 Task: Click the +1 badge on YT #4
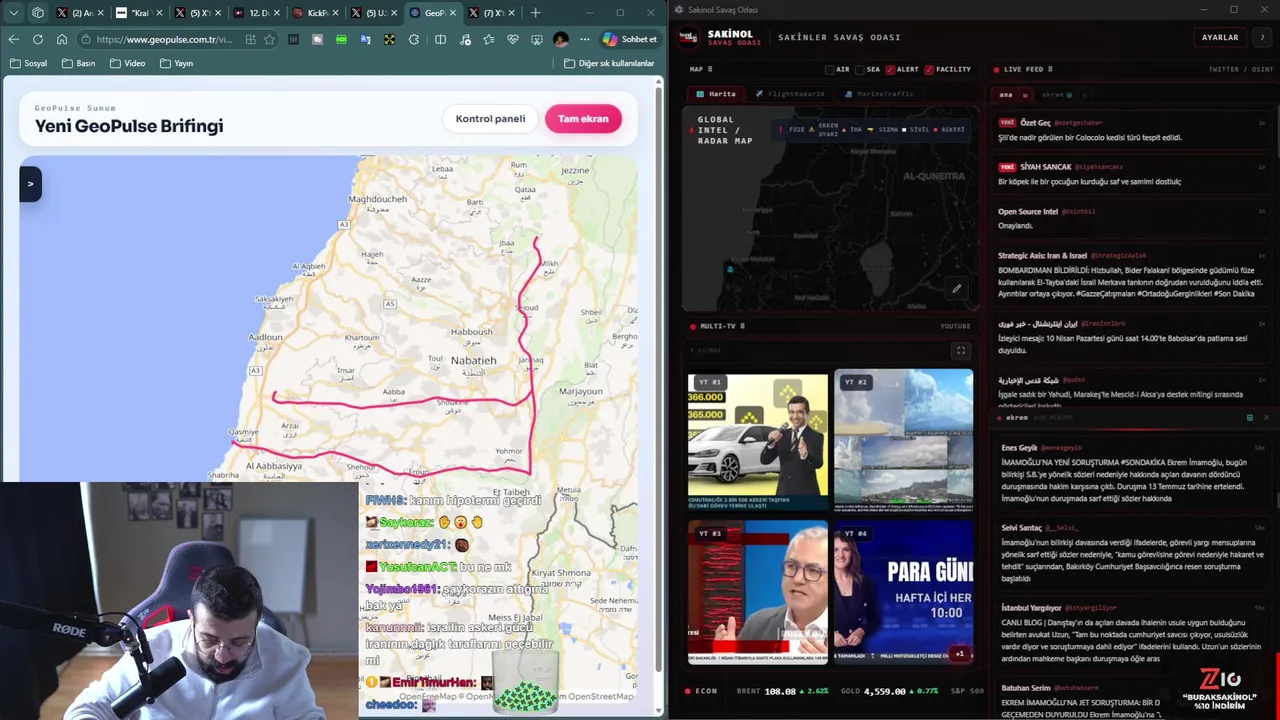(x=959, y=654)
